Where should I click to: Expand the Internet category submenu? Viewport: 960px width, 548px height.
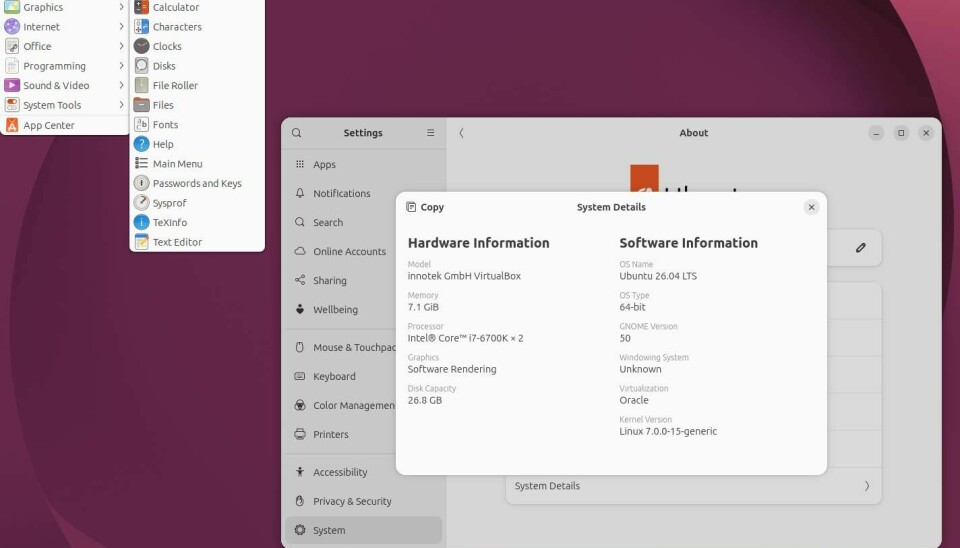64,26
